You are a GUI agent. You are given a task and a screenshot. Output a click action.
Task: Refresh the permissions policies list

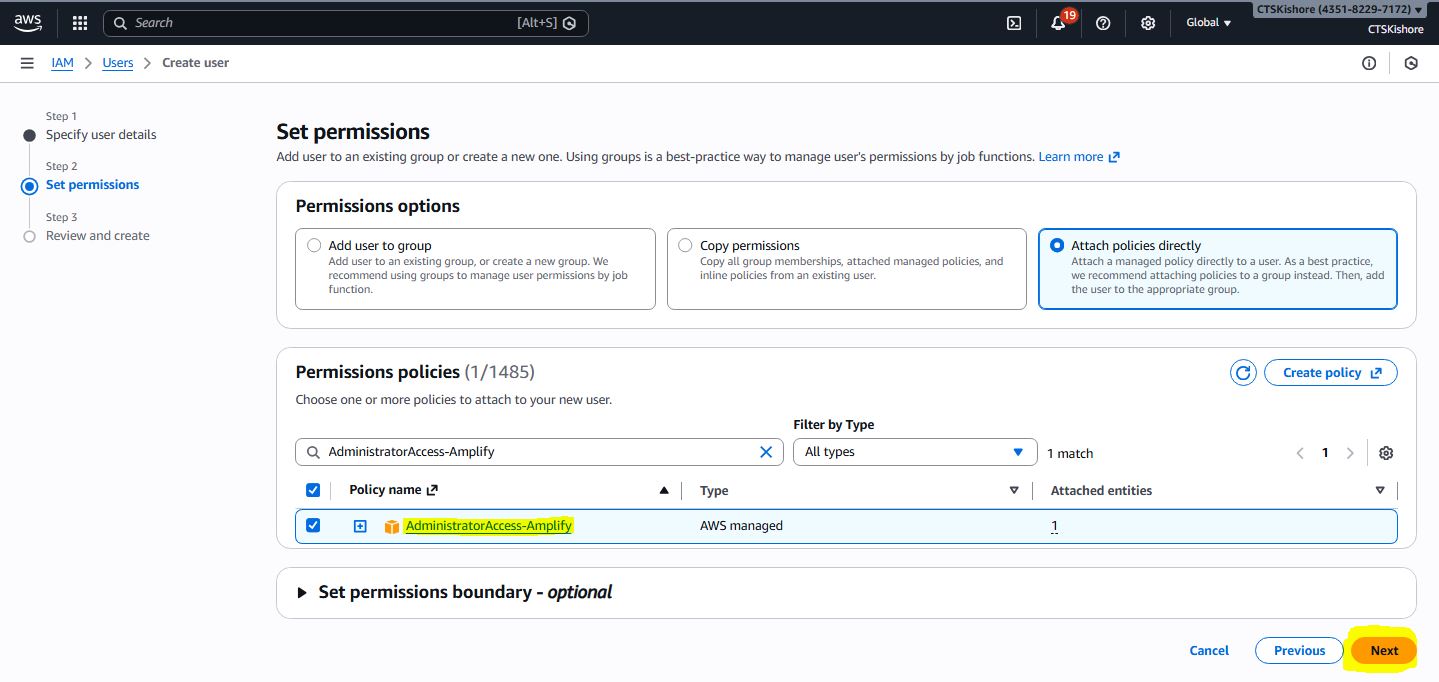coord(1243,373)
